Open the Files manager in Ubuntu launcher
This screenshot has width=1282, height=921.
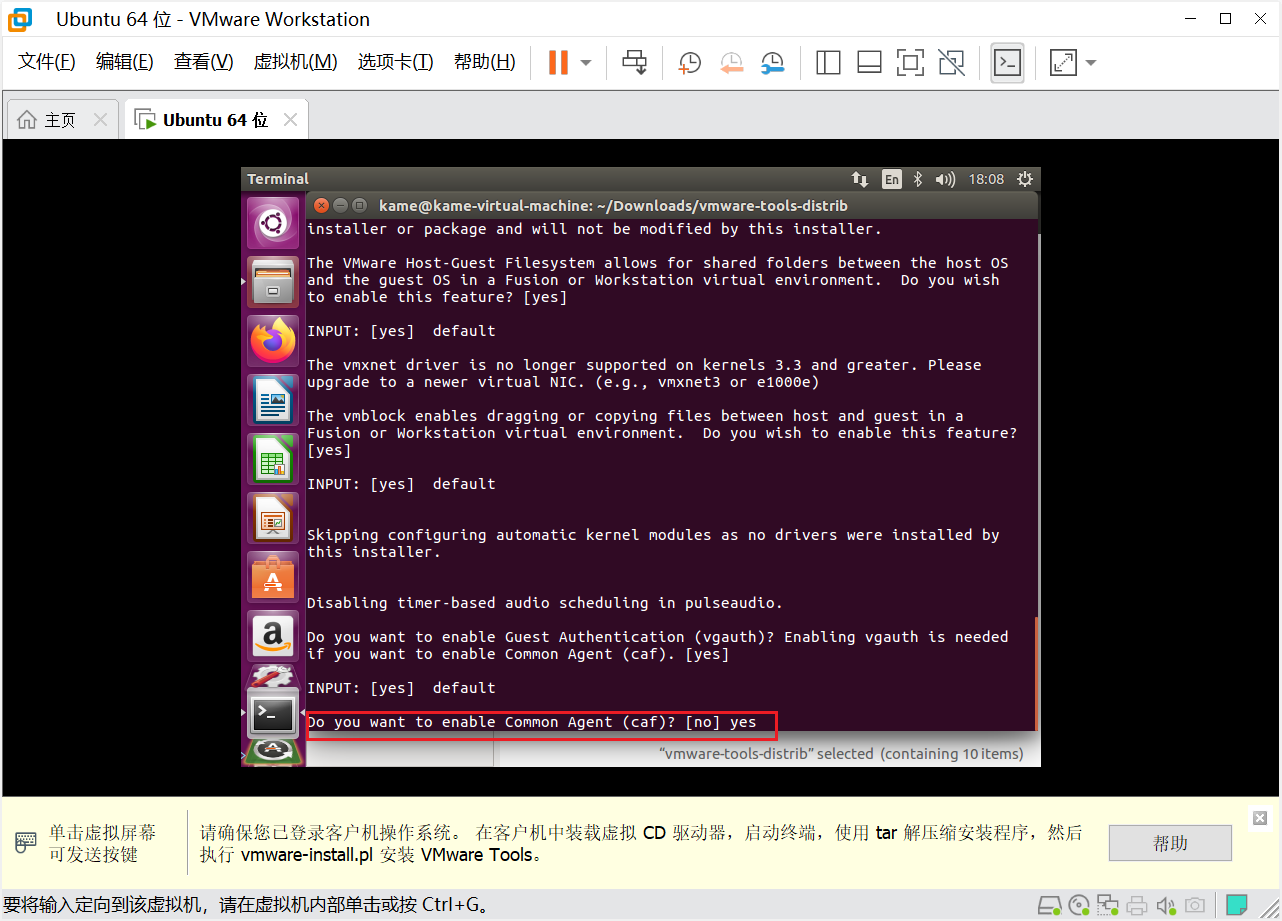pyautogui.click(x=273, y=282)
